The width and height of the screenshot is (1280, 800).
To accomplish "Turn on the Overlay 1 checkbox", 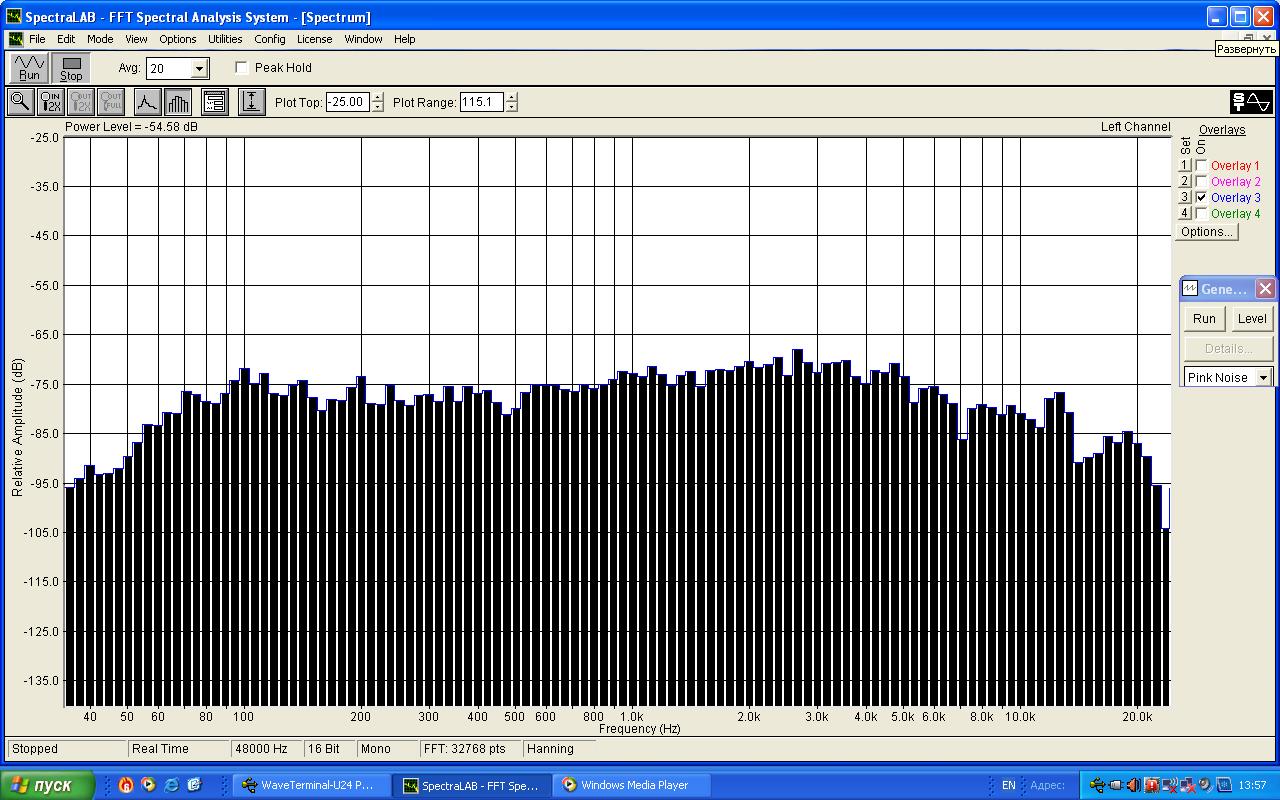I will pyautogui.click(x=1201, y=166).
